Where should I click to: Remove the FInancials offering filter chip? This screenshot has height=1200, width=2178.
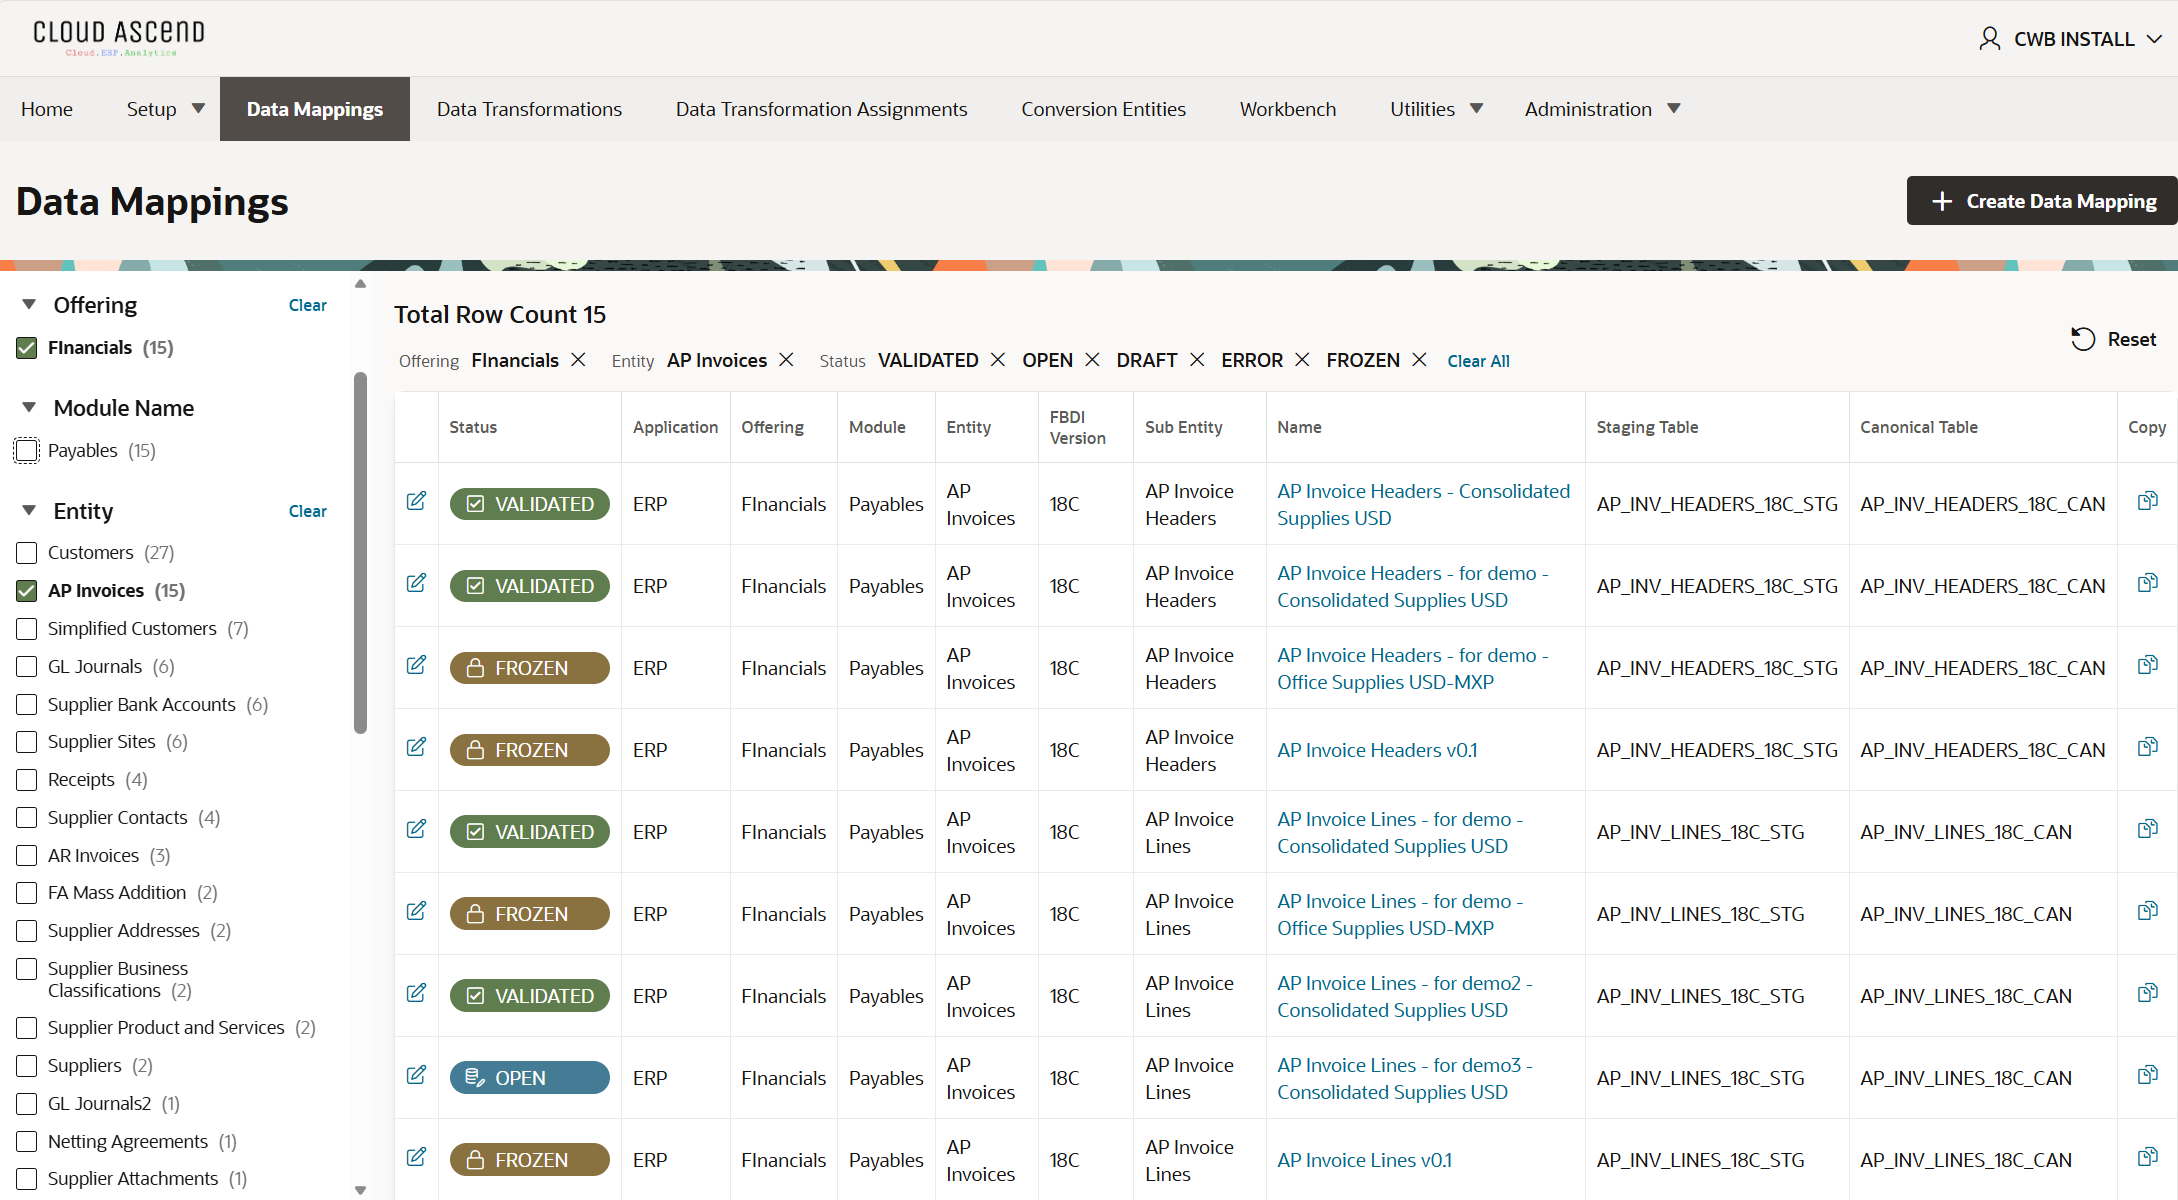pos(578,359)
